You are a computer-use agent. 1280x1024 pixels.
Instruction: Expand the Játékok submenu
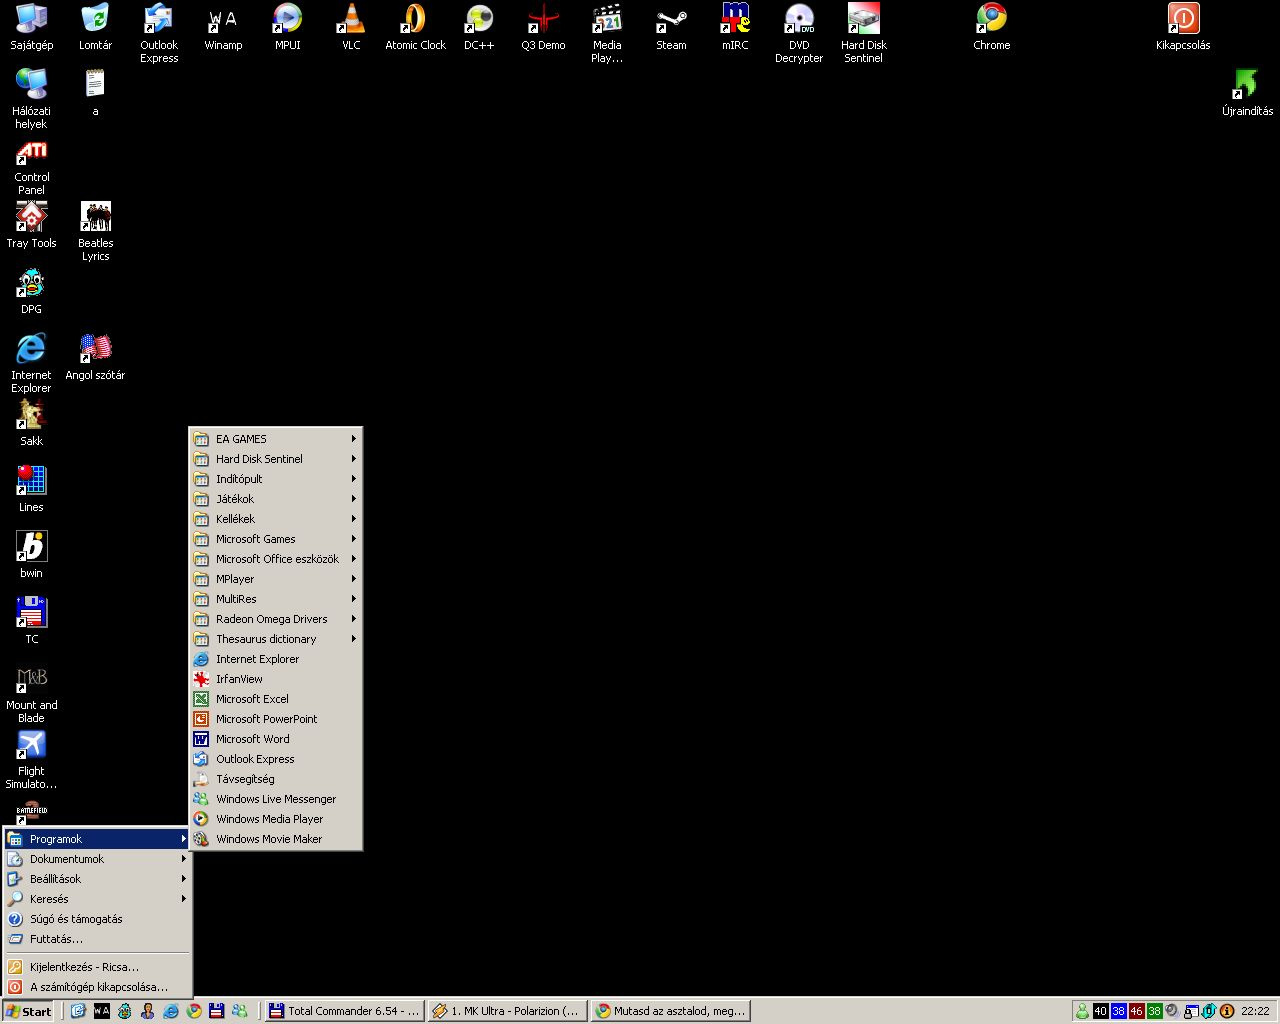click(x=275, y=499)
